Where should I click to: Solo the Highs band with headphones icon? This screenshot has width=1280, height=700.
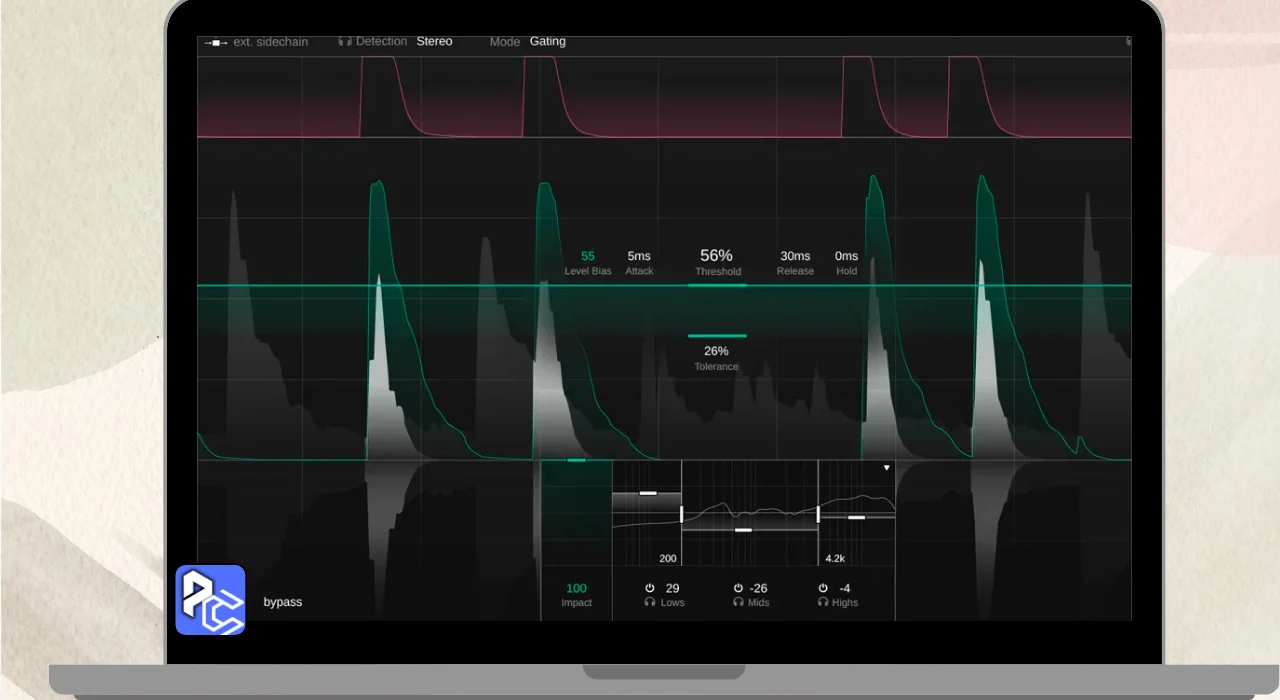pos(823,603)
